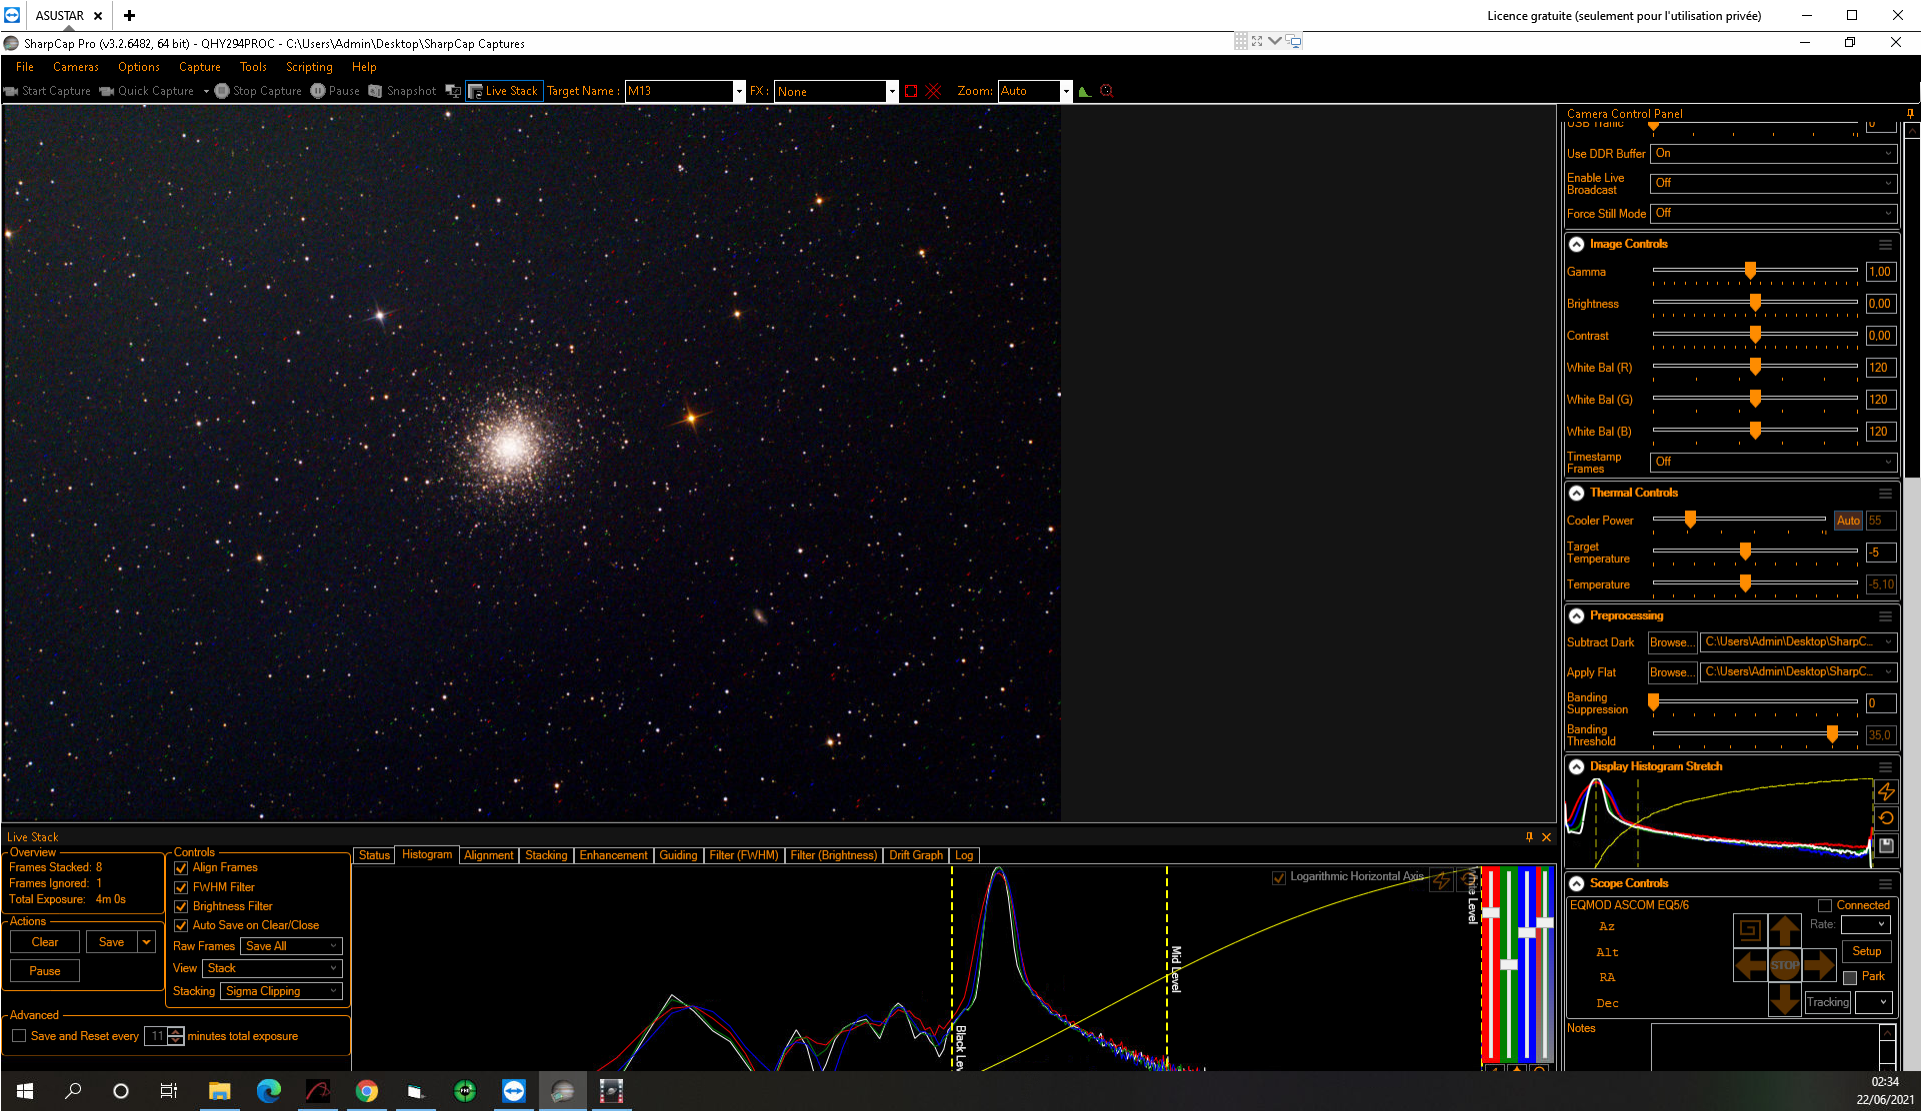Open Windows Start menu
Image resolution: width=1922 pixels, height=1112 pixels.
point(25,1091)
